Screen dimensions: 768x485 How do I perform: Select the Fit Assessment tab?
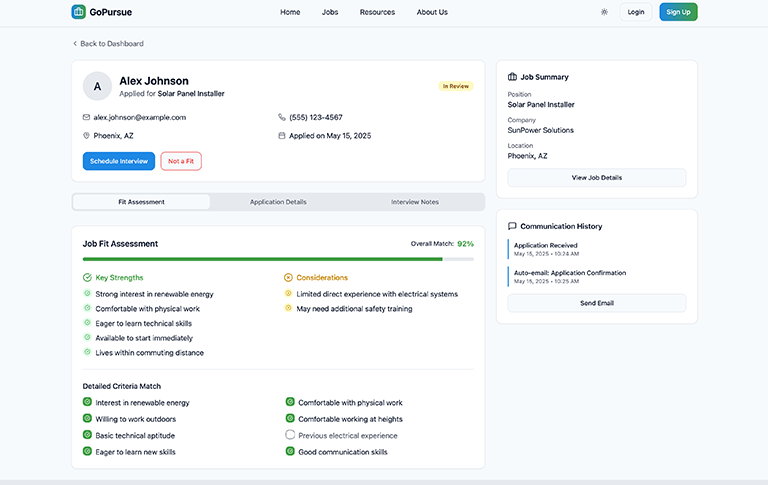click(142, 202)
